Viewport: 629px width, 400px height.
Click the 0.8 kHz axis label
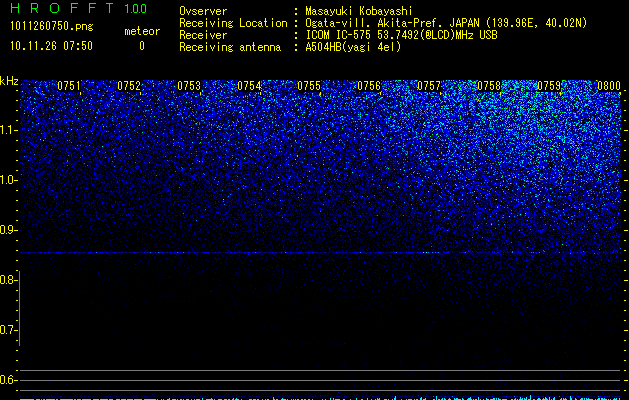pyautogui.click(x=8, y=280)
